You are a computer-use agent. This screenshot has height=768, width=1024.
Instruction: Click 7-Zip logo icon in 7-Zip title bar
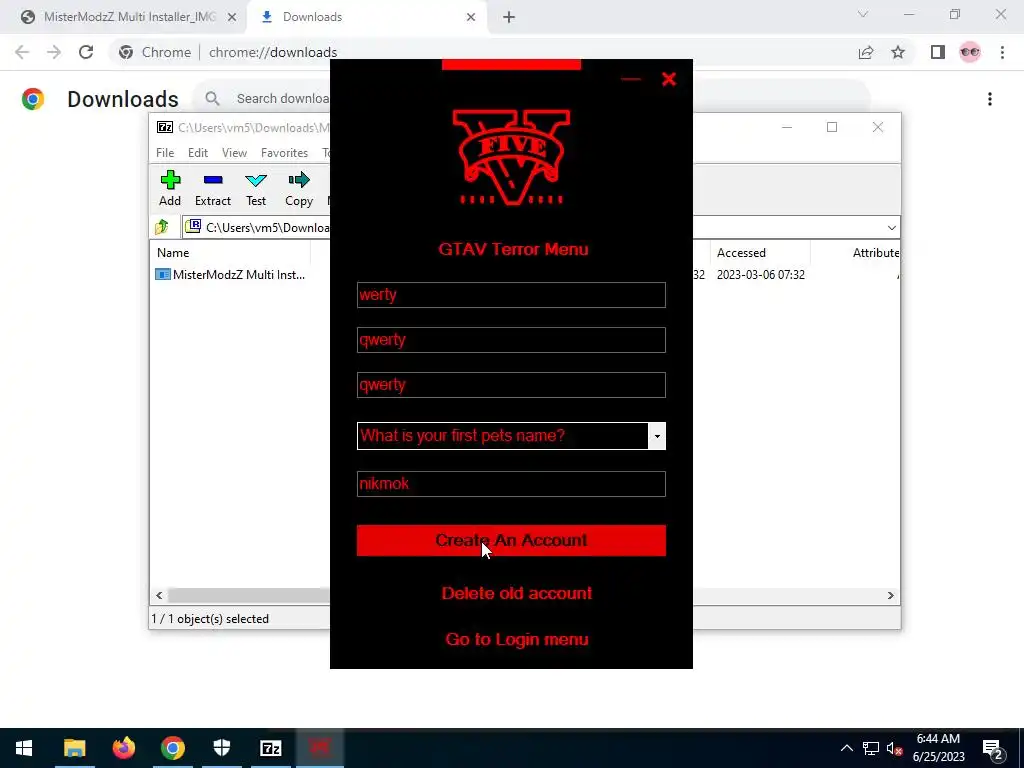click(x=165, y=127)
